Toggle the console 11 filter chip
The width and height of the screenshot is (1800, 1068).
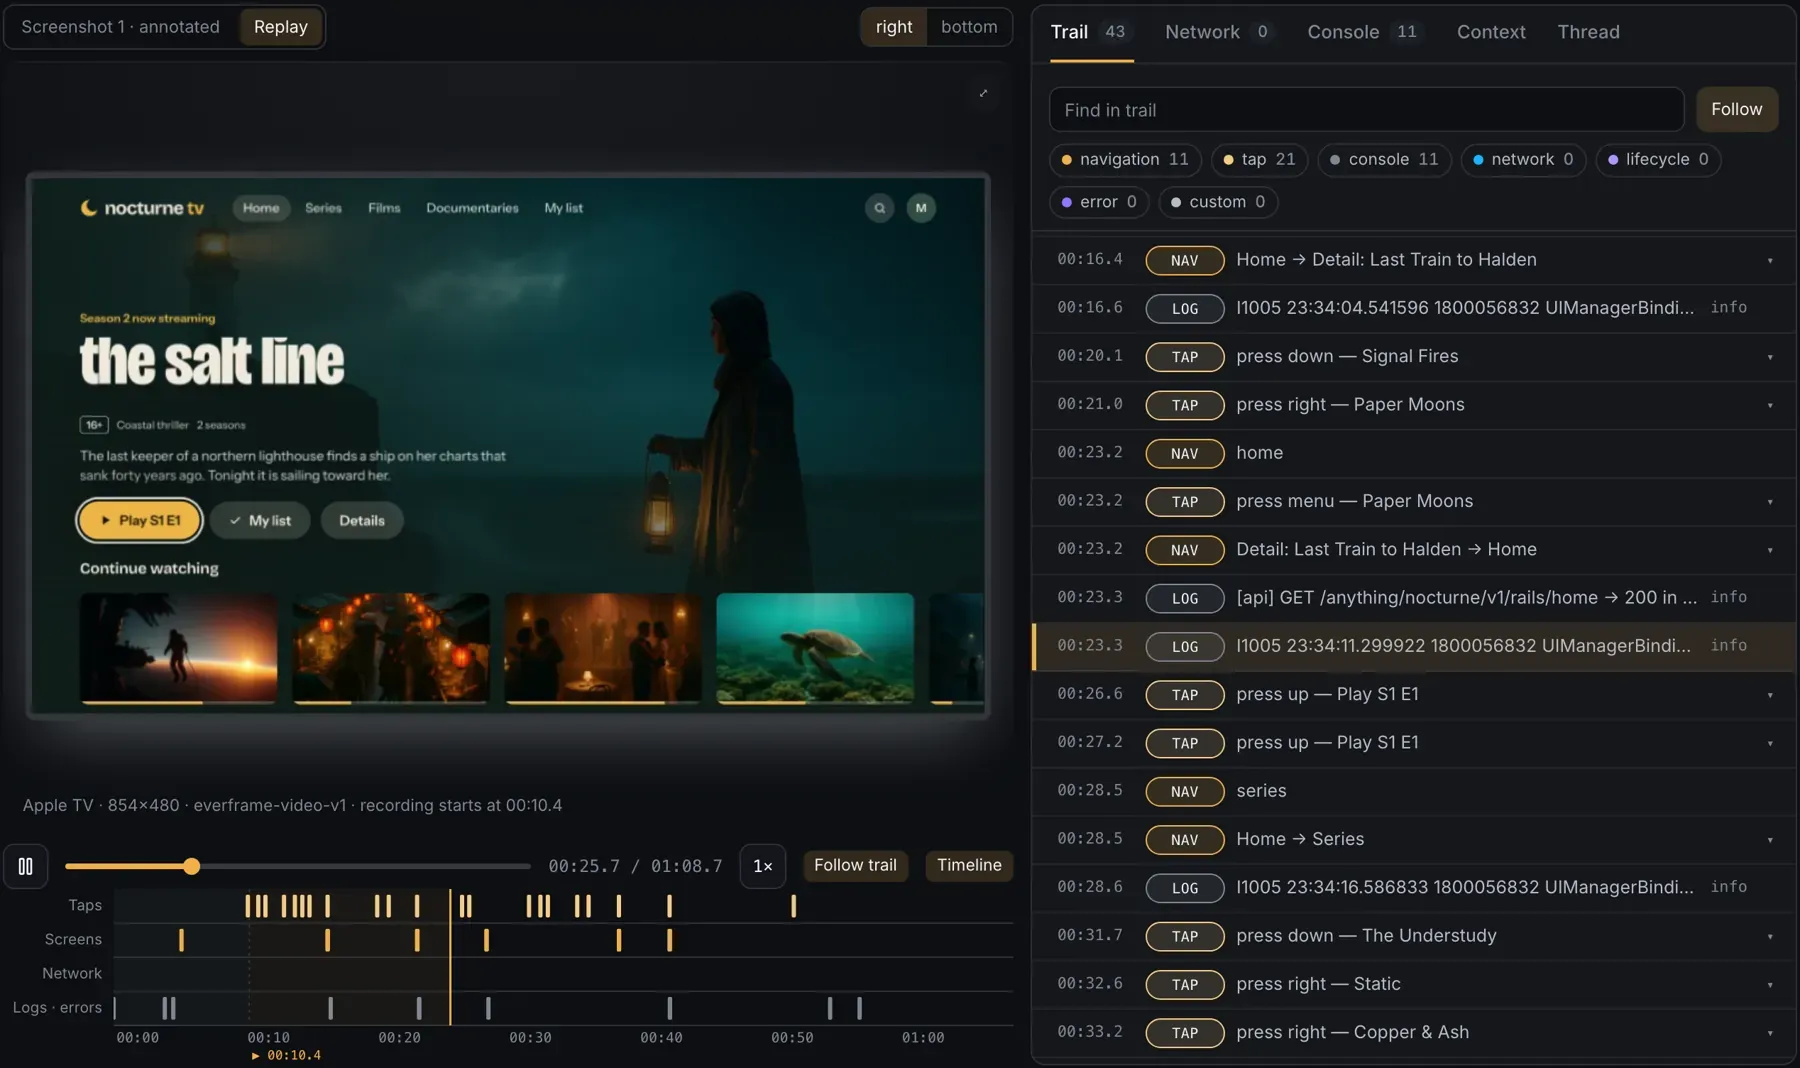coord(1384,159)
